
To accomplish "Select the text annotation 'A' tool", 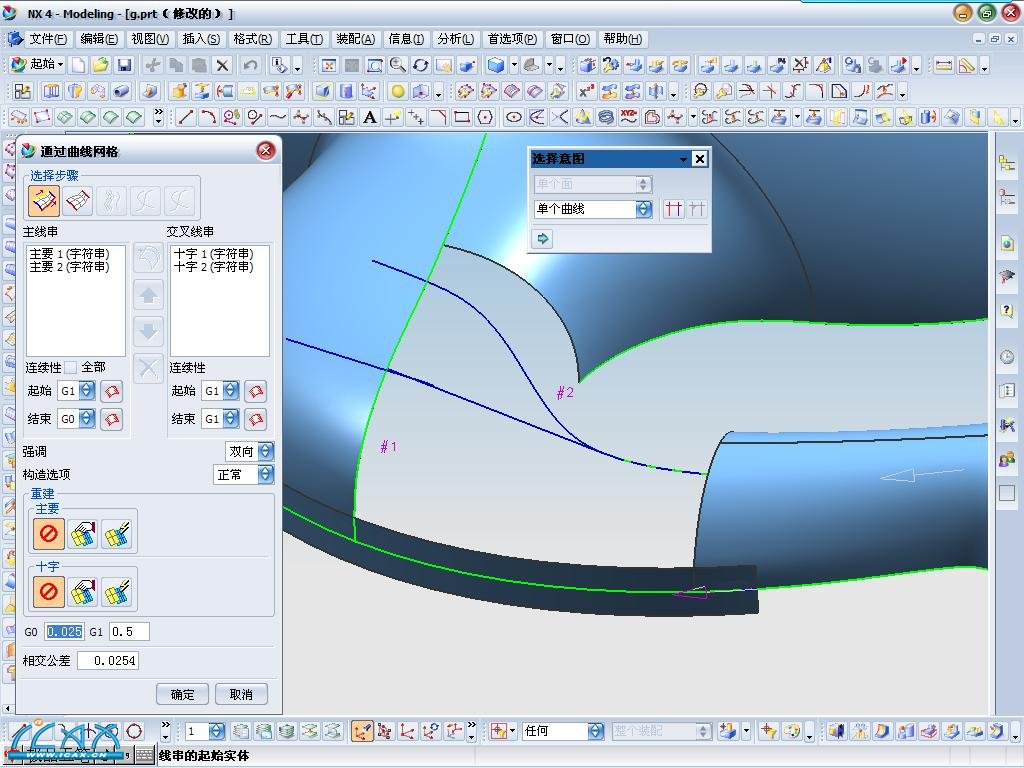I will [x=370, y=117].
